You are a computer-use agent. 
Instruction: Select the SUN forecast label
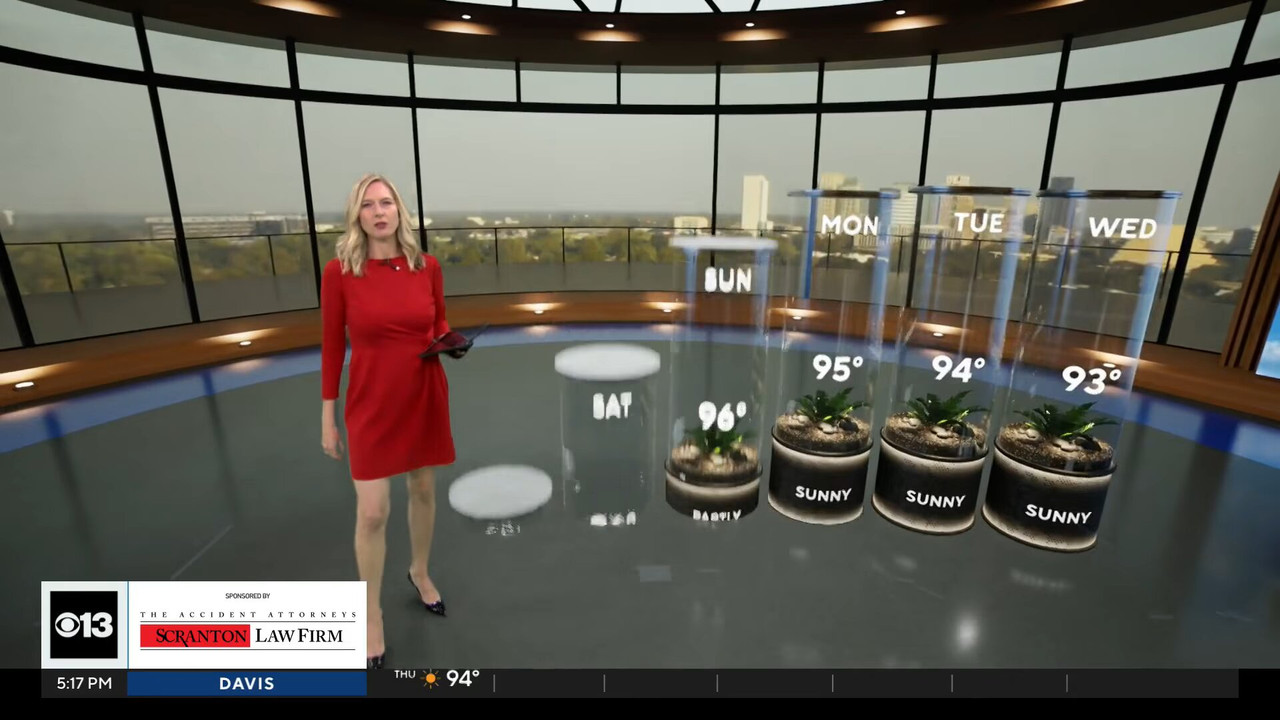pyautogui.click(x=728, y=280)
